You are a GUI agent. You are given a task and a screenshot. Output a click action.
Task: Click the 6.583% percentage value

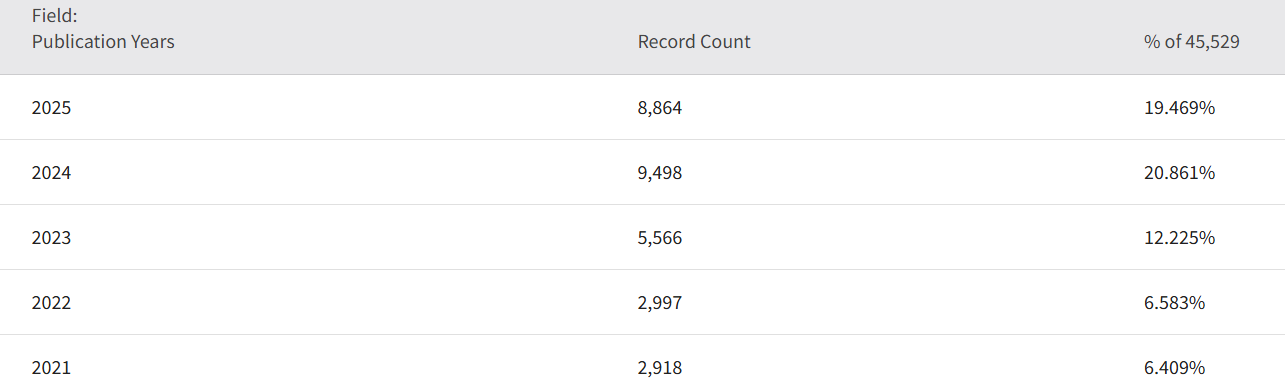1174,303
